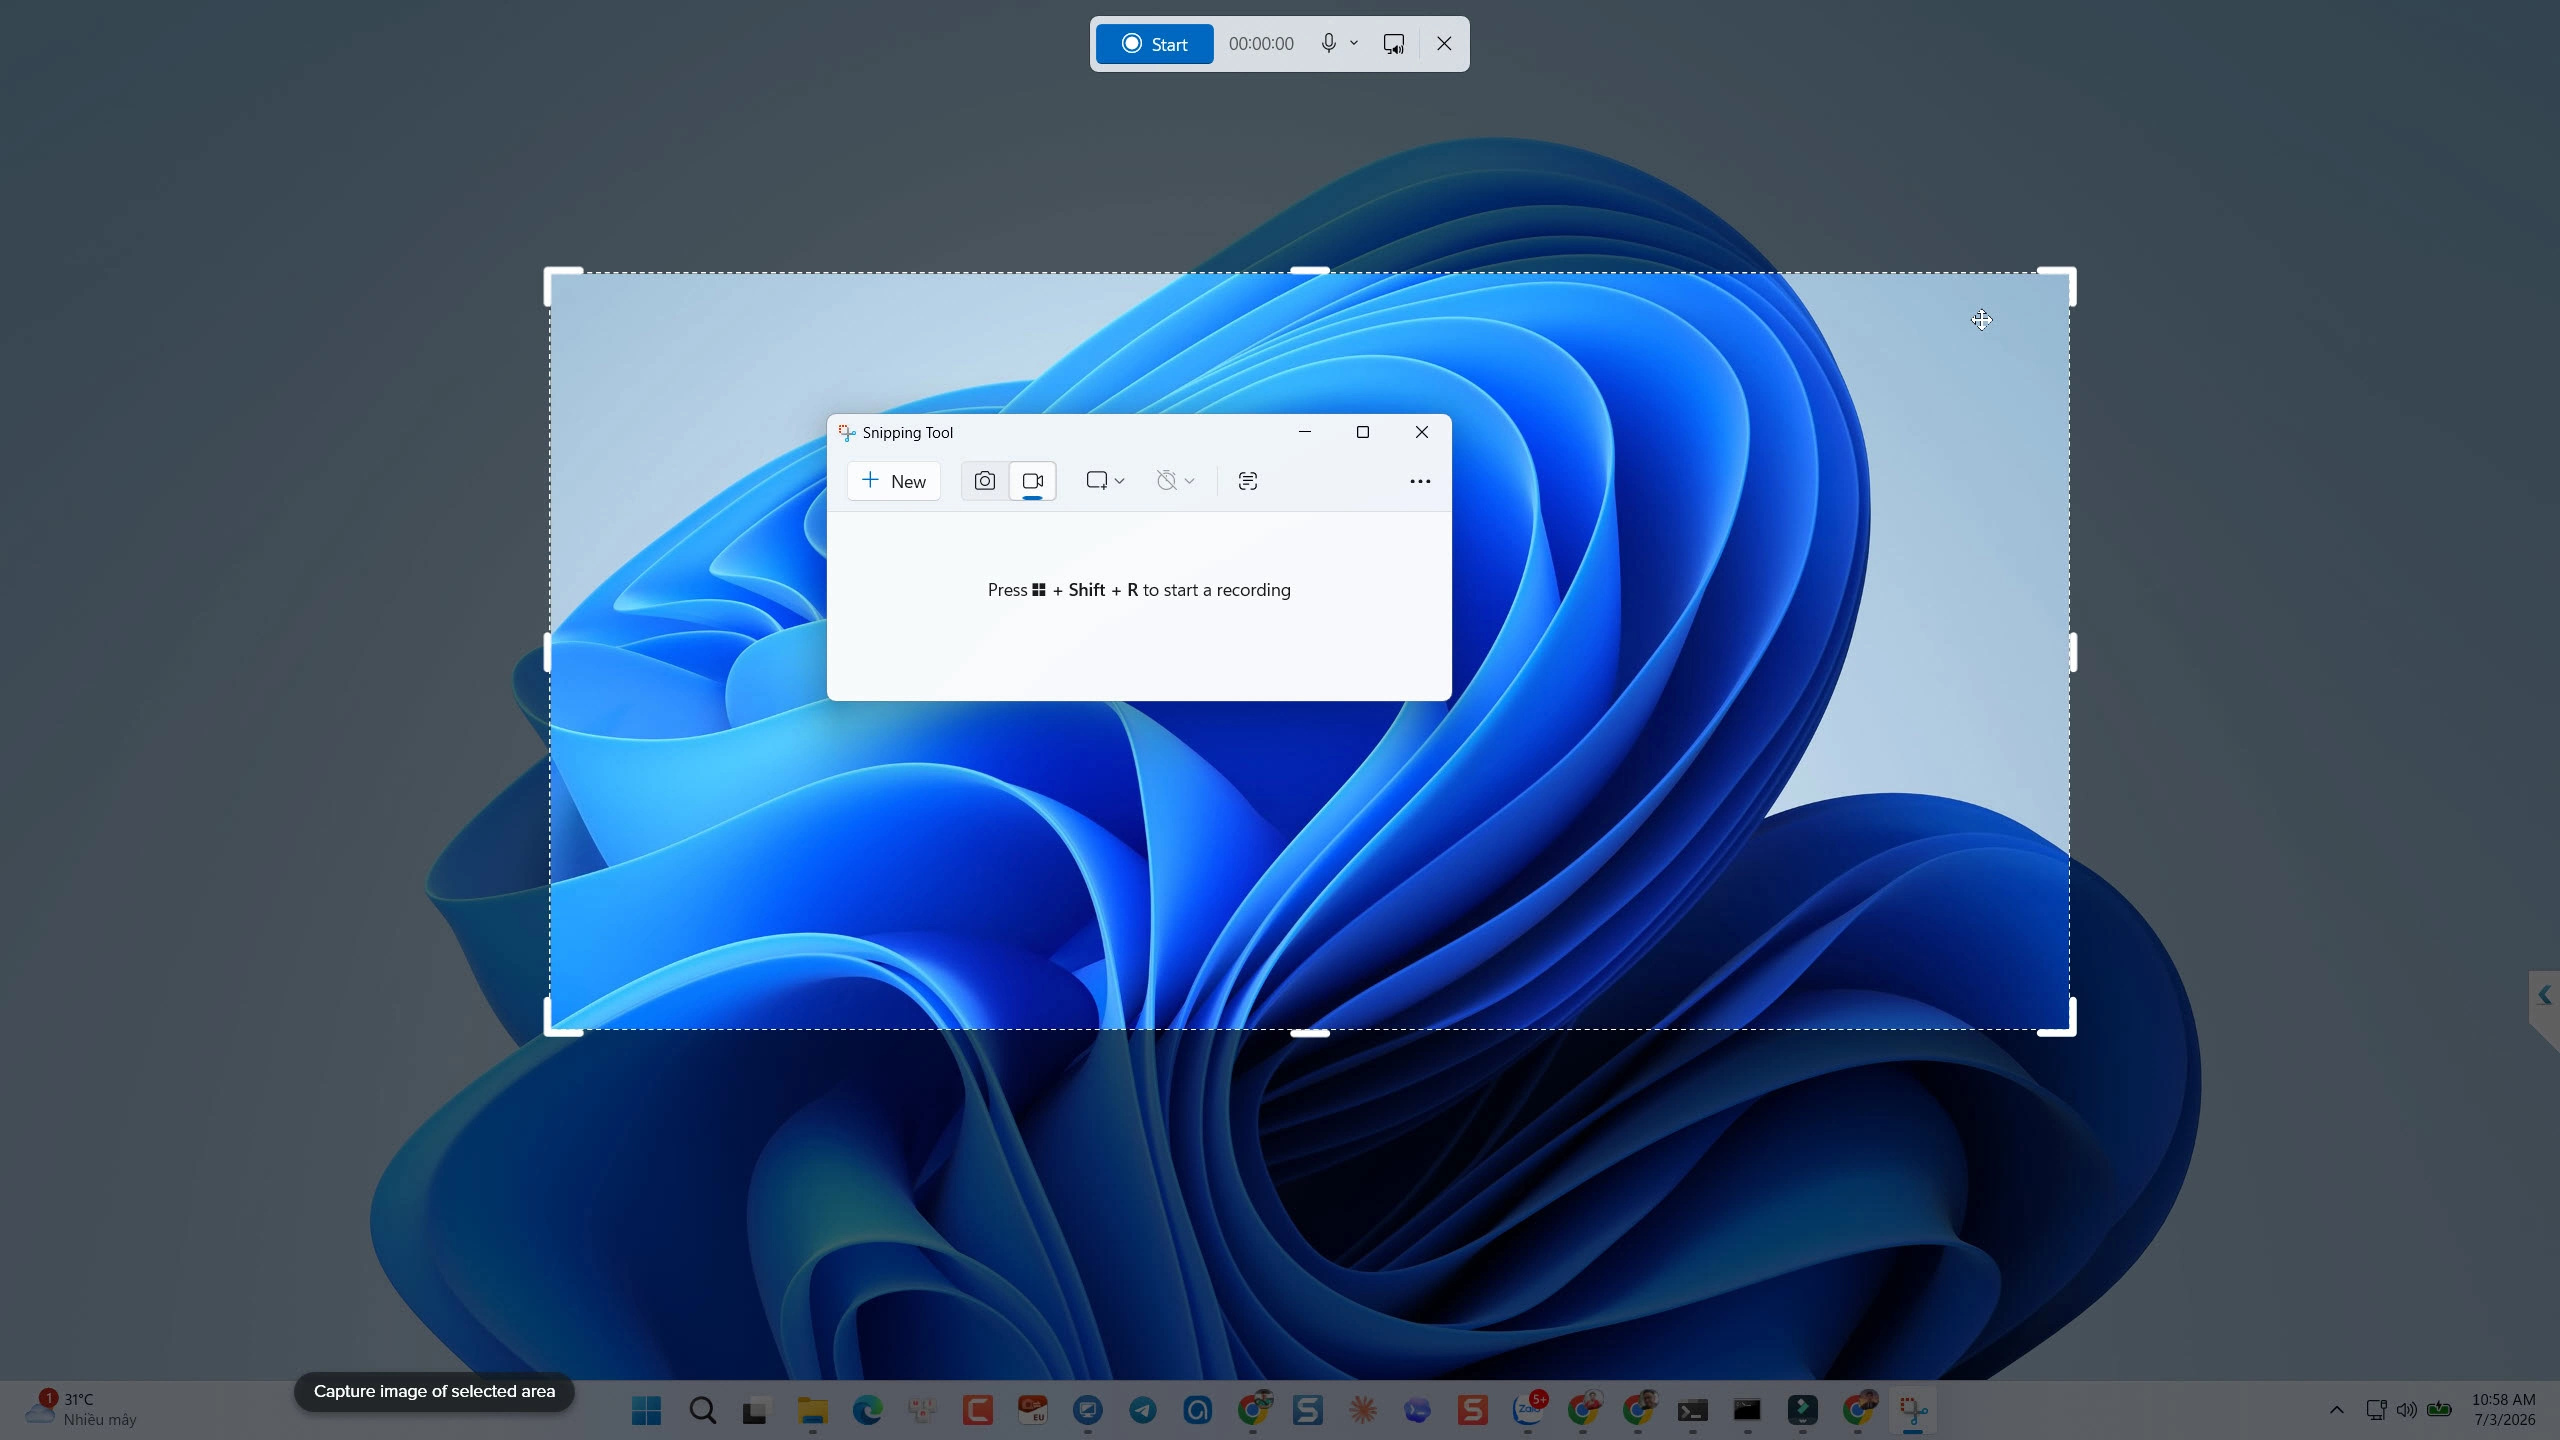Click the recording hint text in Snipping Tool
This screenshot has height=1440, width=2560.
[x=1139, y=590]
